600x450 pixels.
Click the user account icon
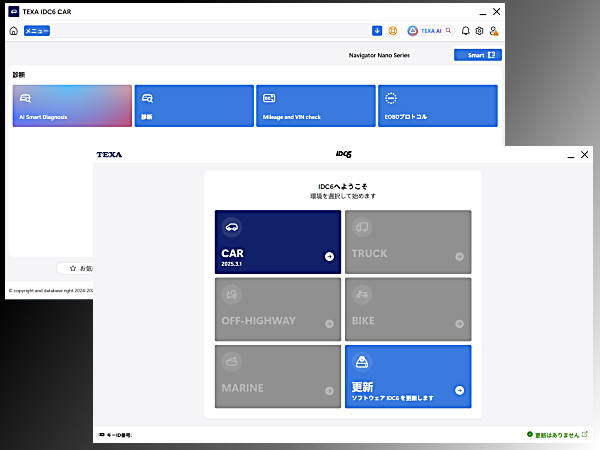coord(493,31)
